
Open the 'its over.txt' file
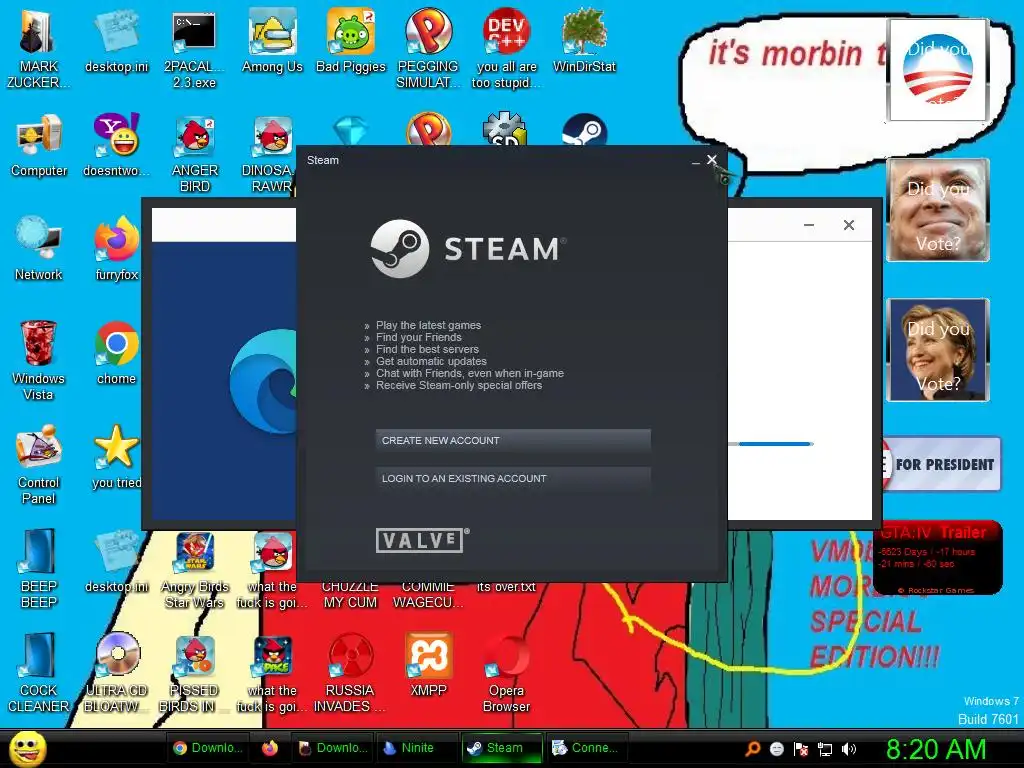[x=506, y=586]
